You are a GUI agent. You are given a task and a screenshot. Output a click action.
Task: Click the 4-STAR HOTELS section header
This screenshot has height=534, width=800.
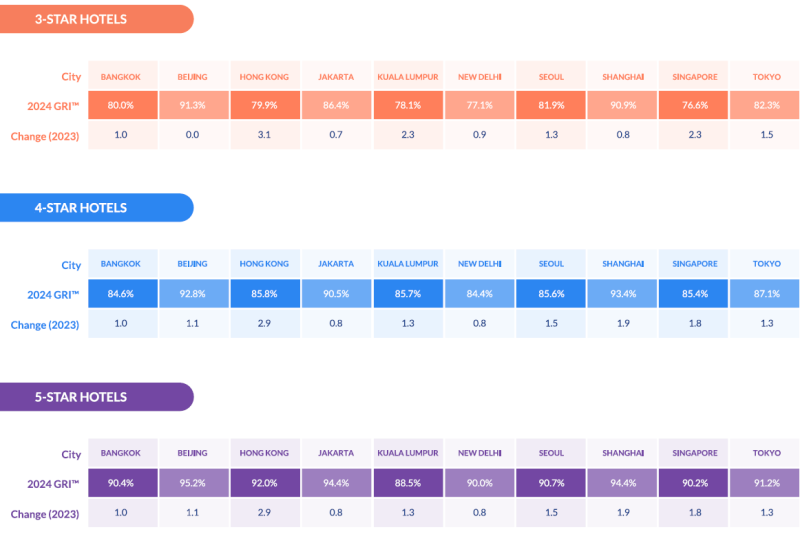tap(80, 208)
